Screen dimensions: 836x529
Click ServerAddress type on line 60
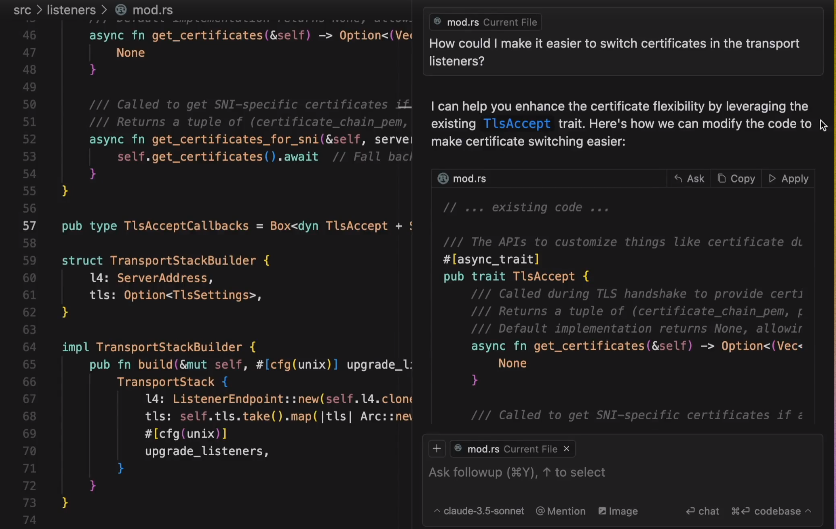coord(162,278)
